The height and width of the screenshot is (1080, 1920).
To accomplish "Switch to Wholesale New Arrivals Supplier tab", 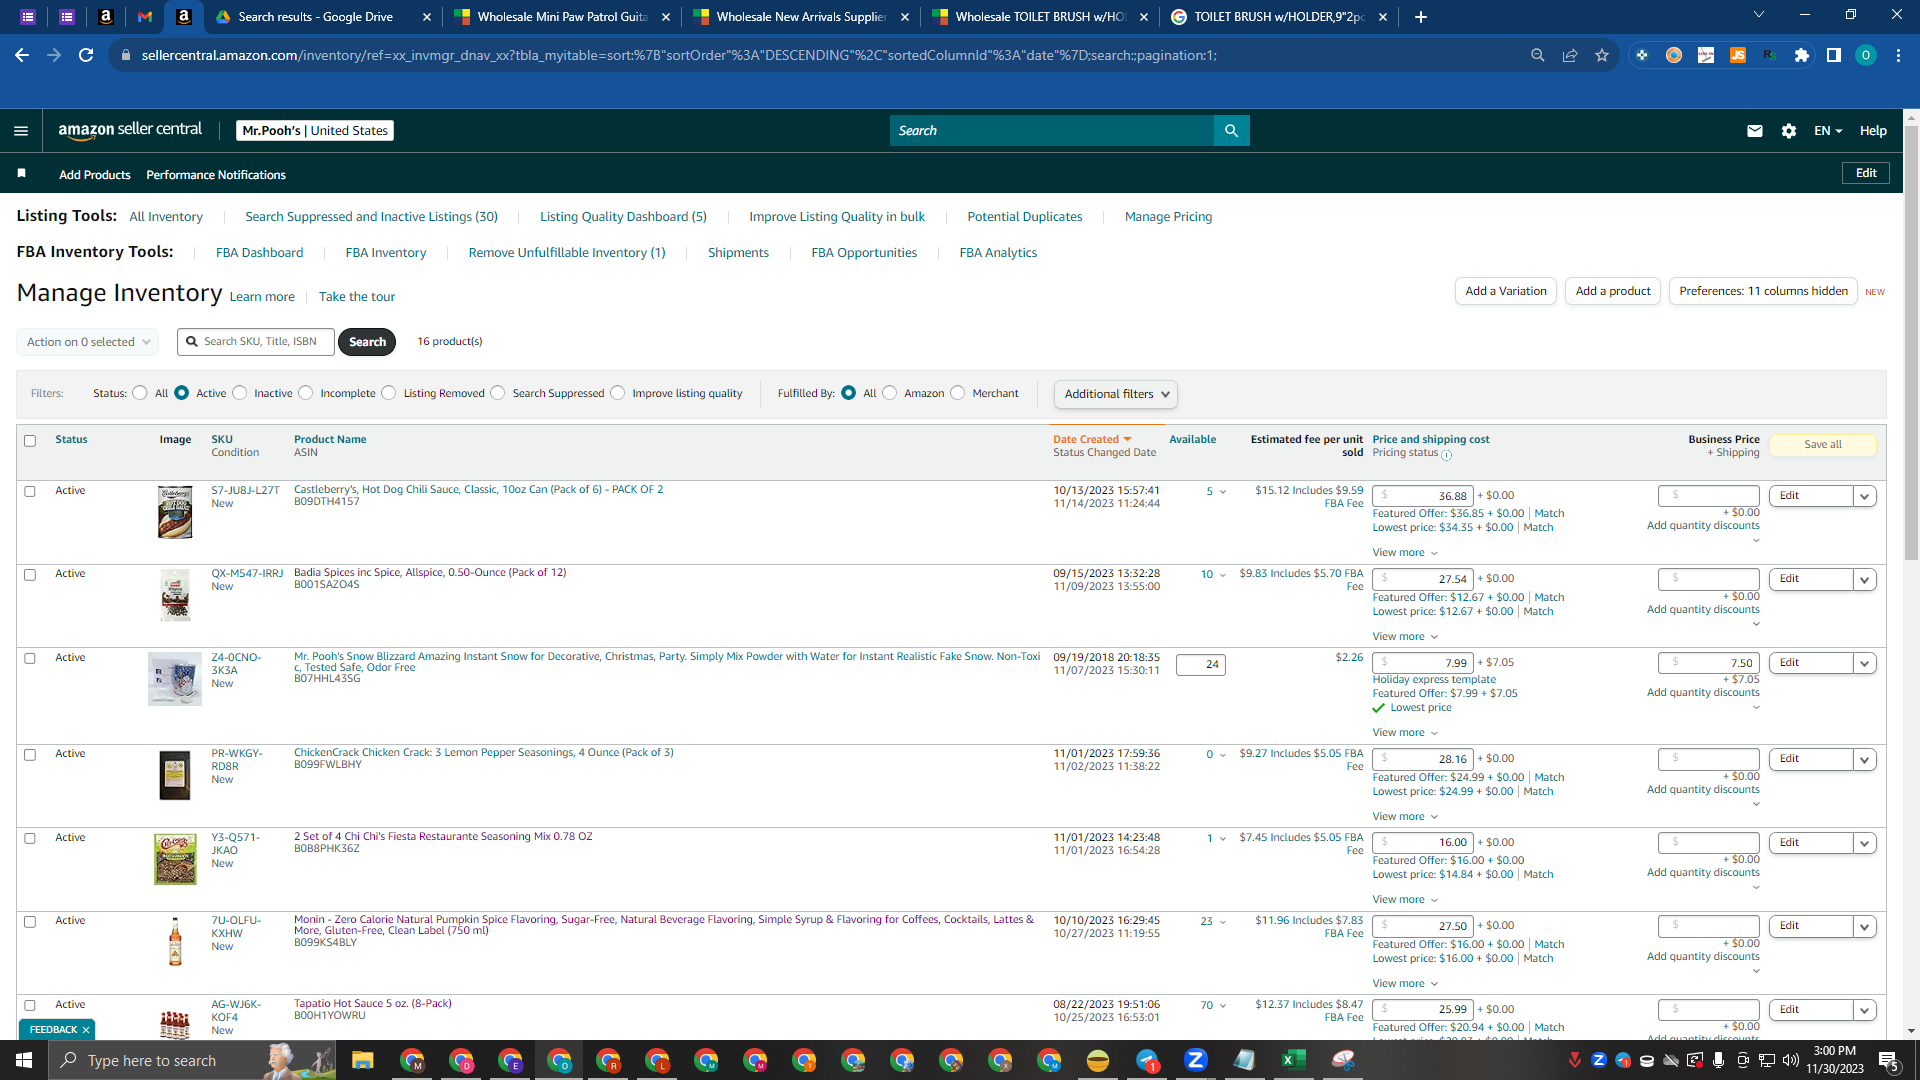I will pyautogui.click(x=800, y=17).
